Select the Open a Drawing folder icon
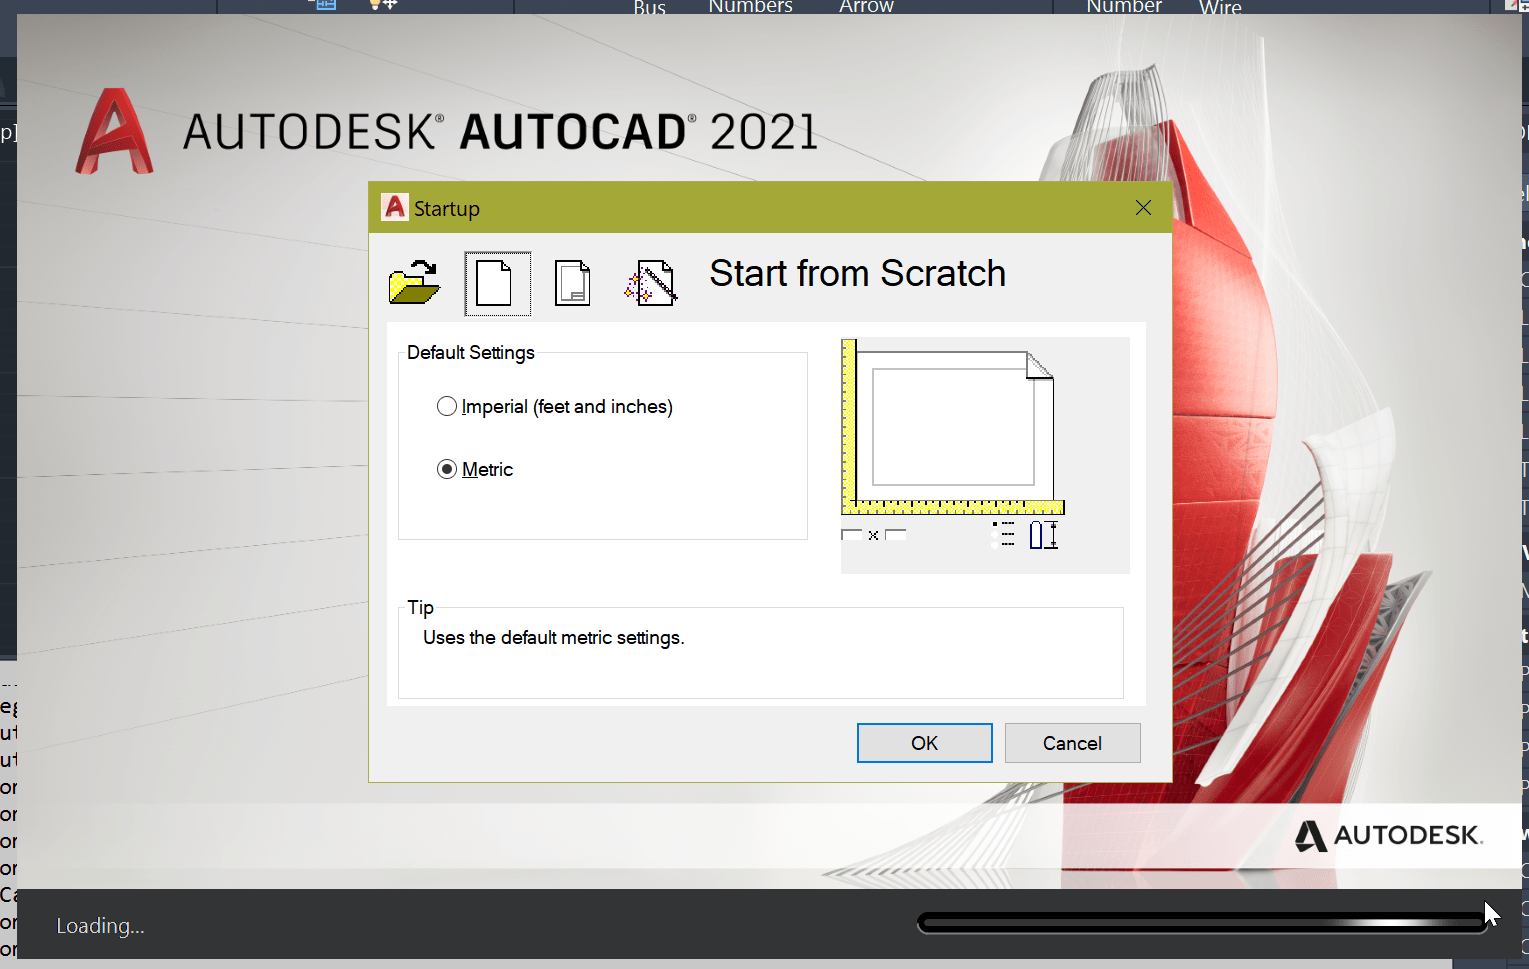This screenshot has height=969, width=1529. 414,283
